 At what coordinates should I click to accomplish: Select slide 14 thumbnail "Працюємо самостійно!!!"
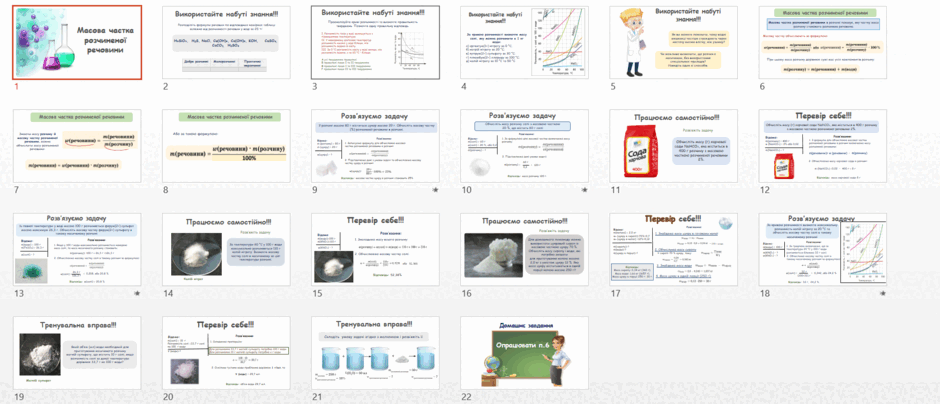click(x=226, y=249)
